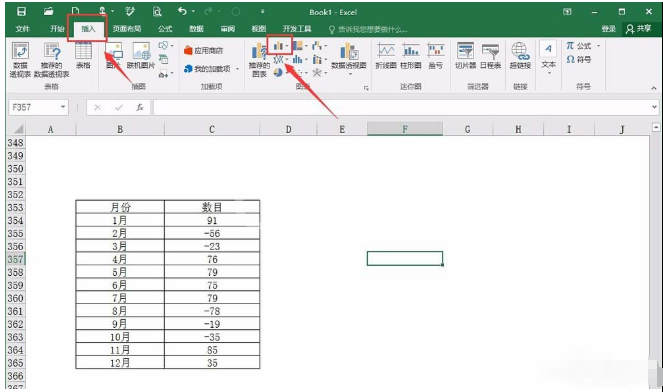Click the Open folder icon in quick access toolbar
The image size is (663, 392).
click(48, 11)
